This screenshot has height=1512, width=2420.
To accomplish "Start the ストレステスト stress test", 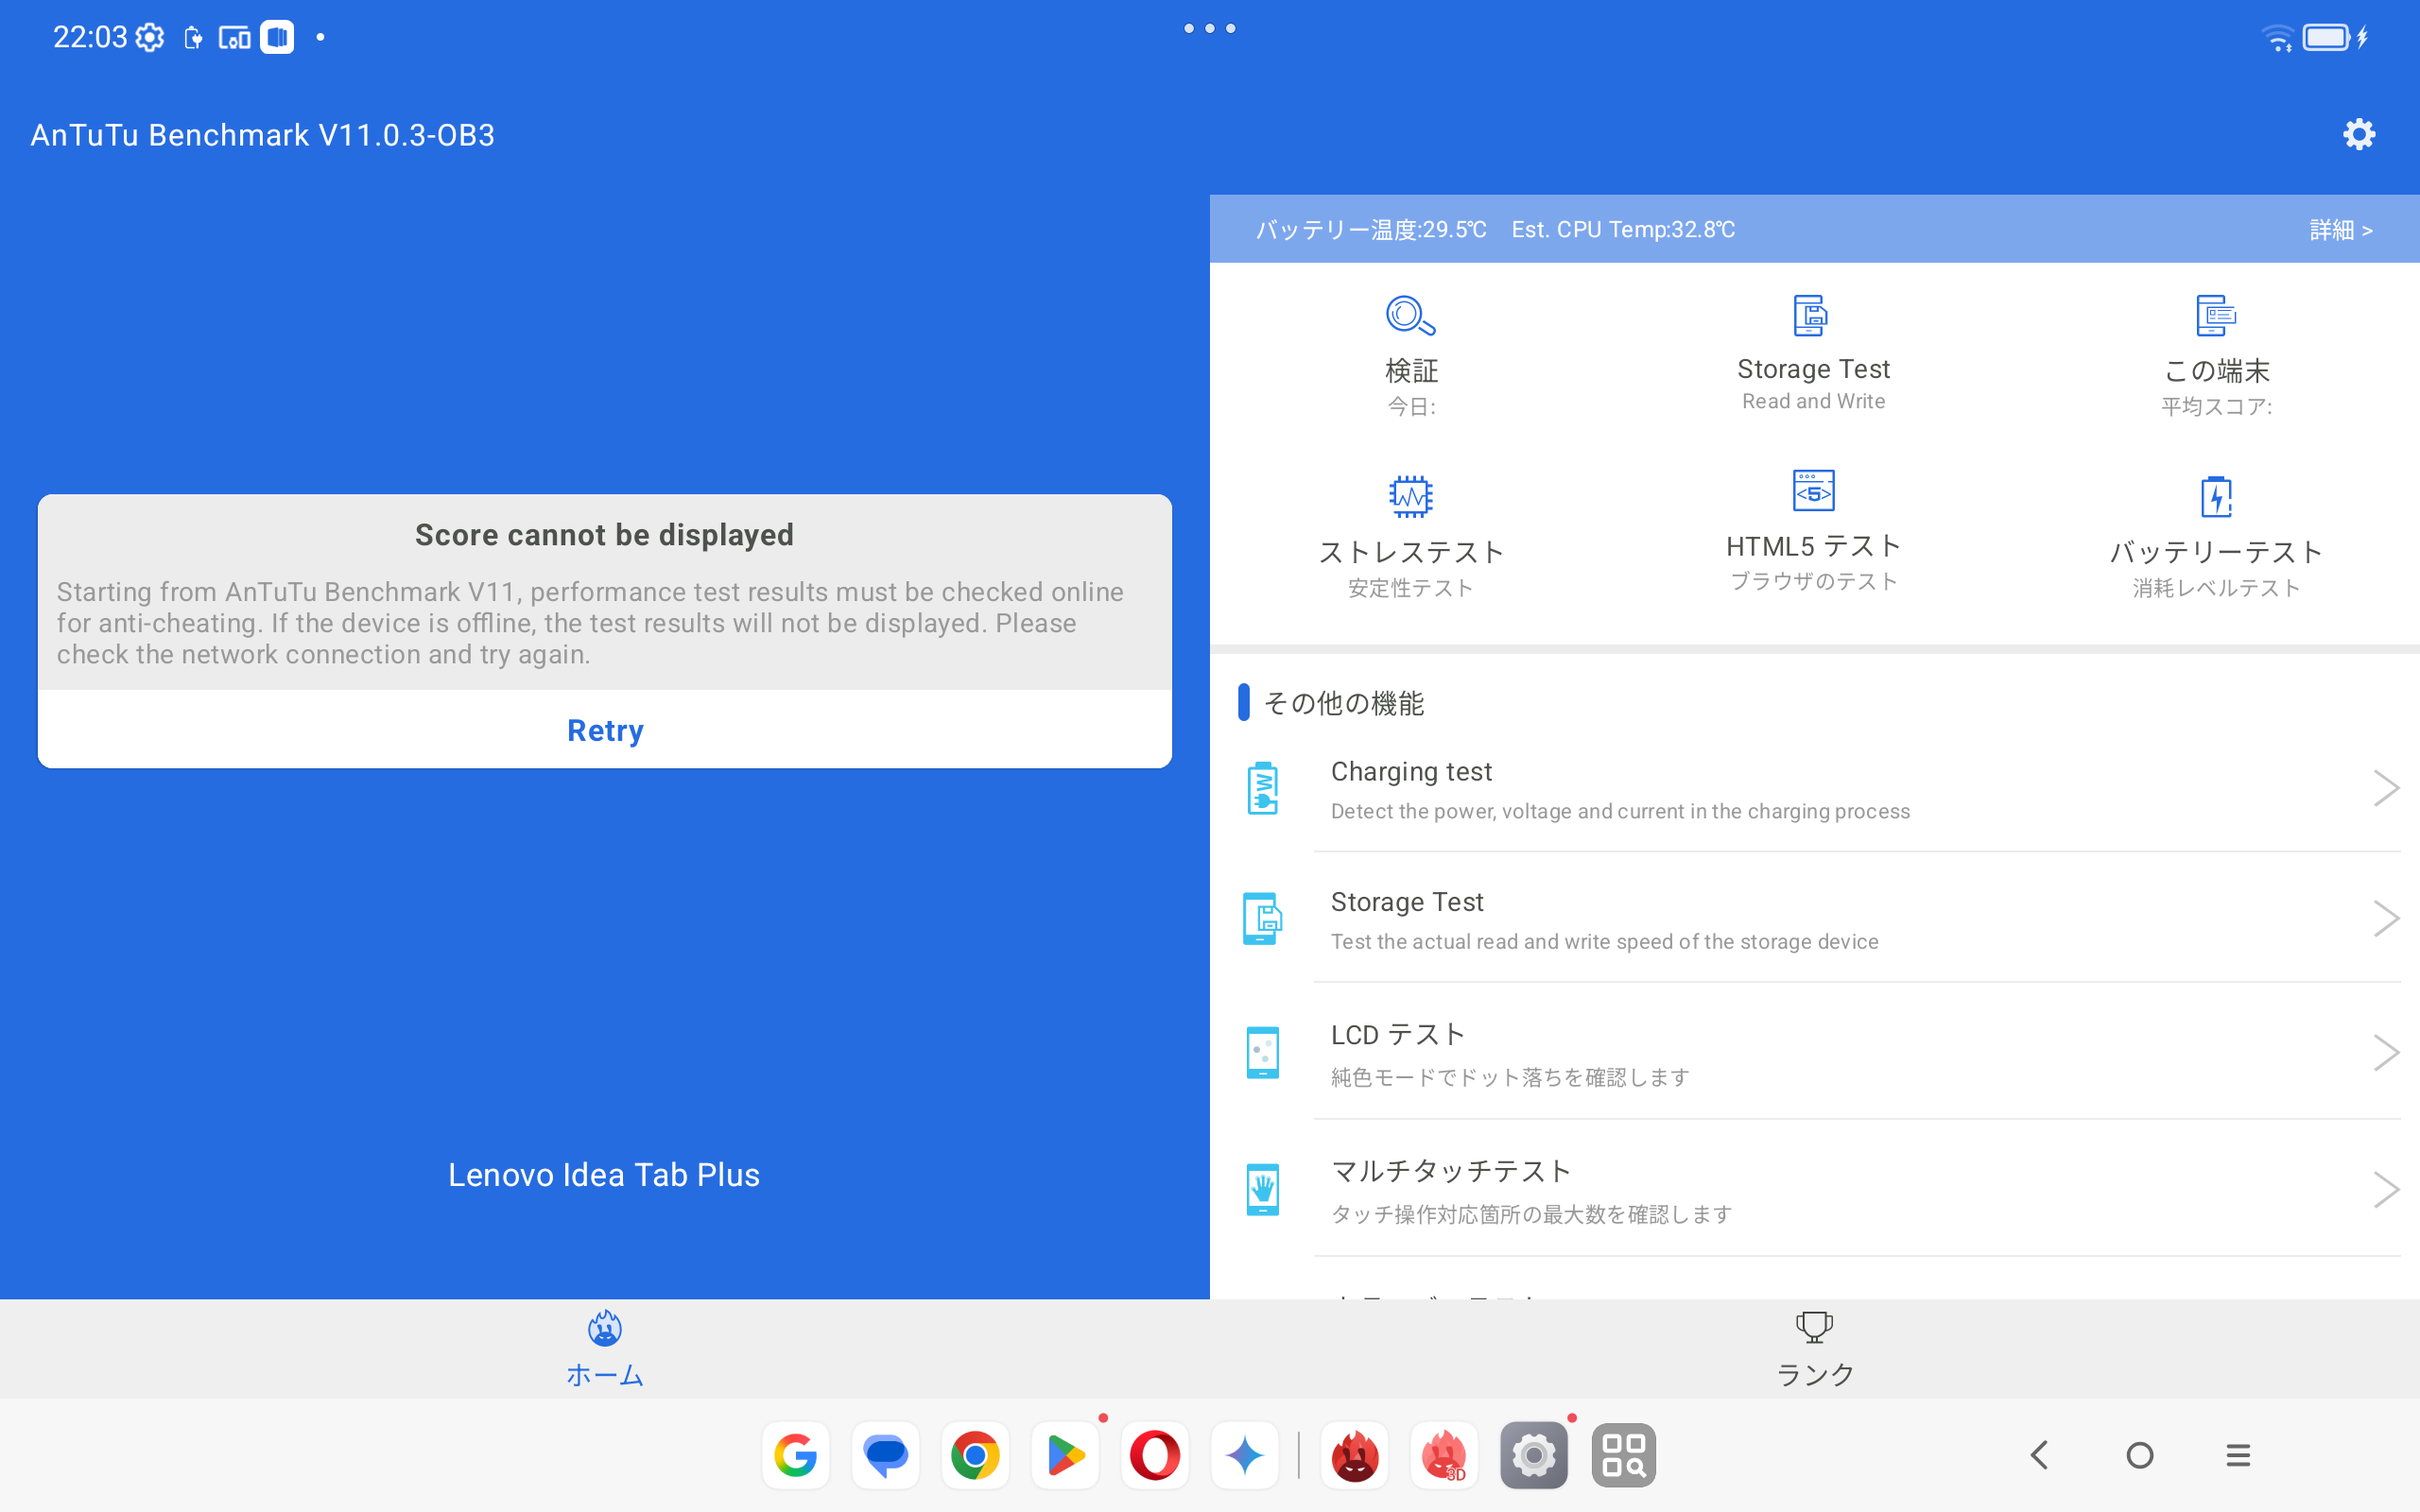I will click(1410, 497).
